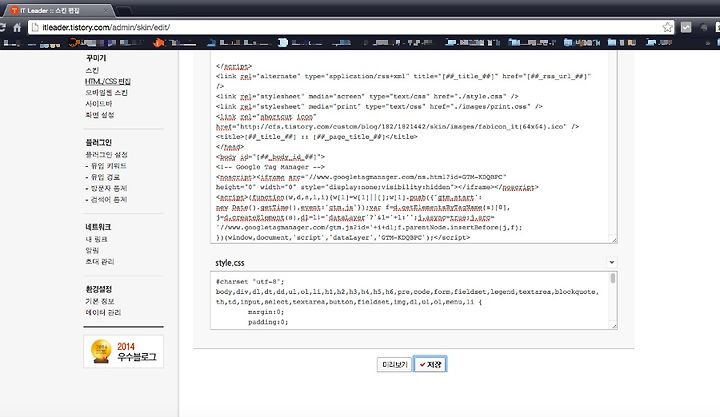Click the 미리보기 preview button
Viewport: 720px width, 417px height.
394,364
